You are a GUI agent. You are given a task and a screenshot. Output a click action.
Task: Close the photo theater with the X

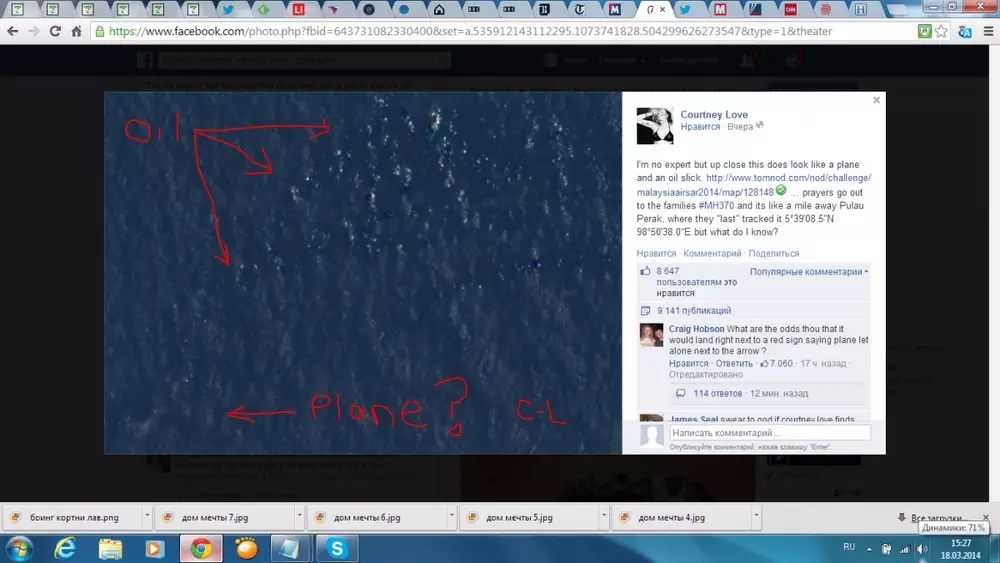(x=876, y=100)
